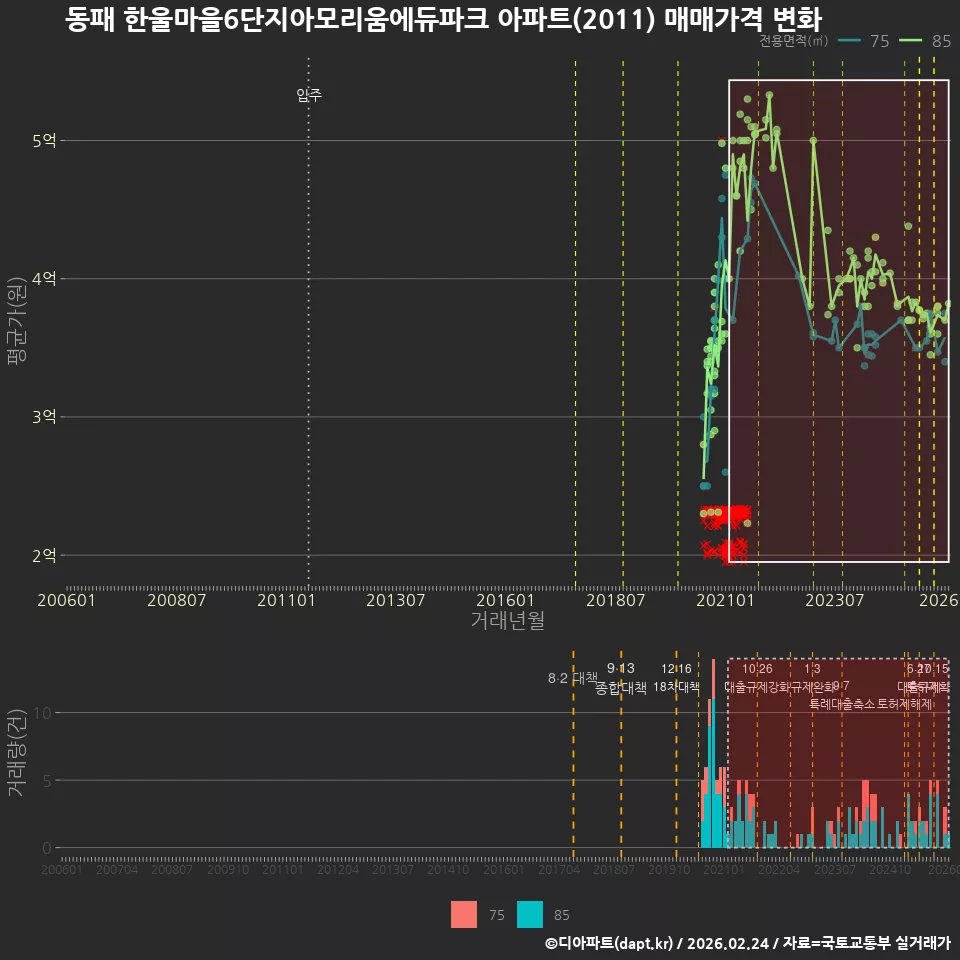Click the 75 line sample in top legend
The height and width of the screenshot is (960, 960).
[849, 41]
